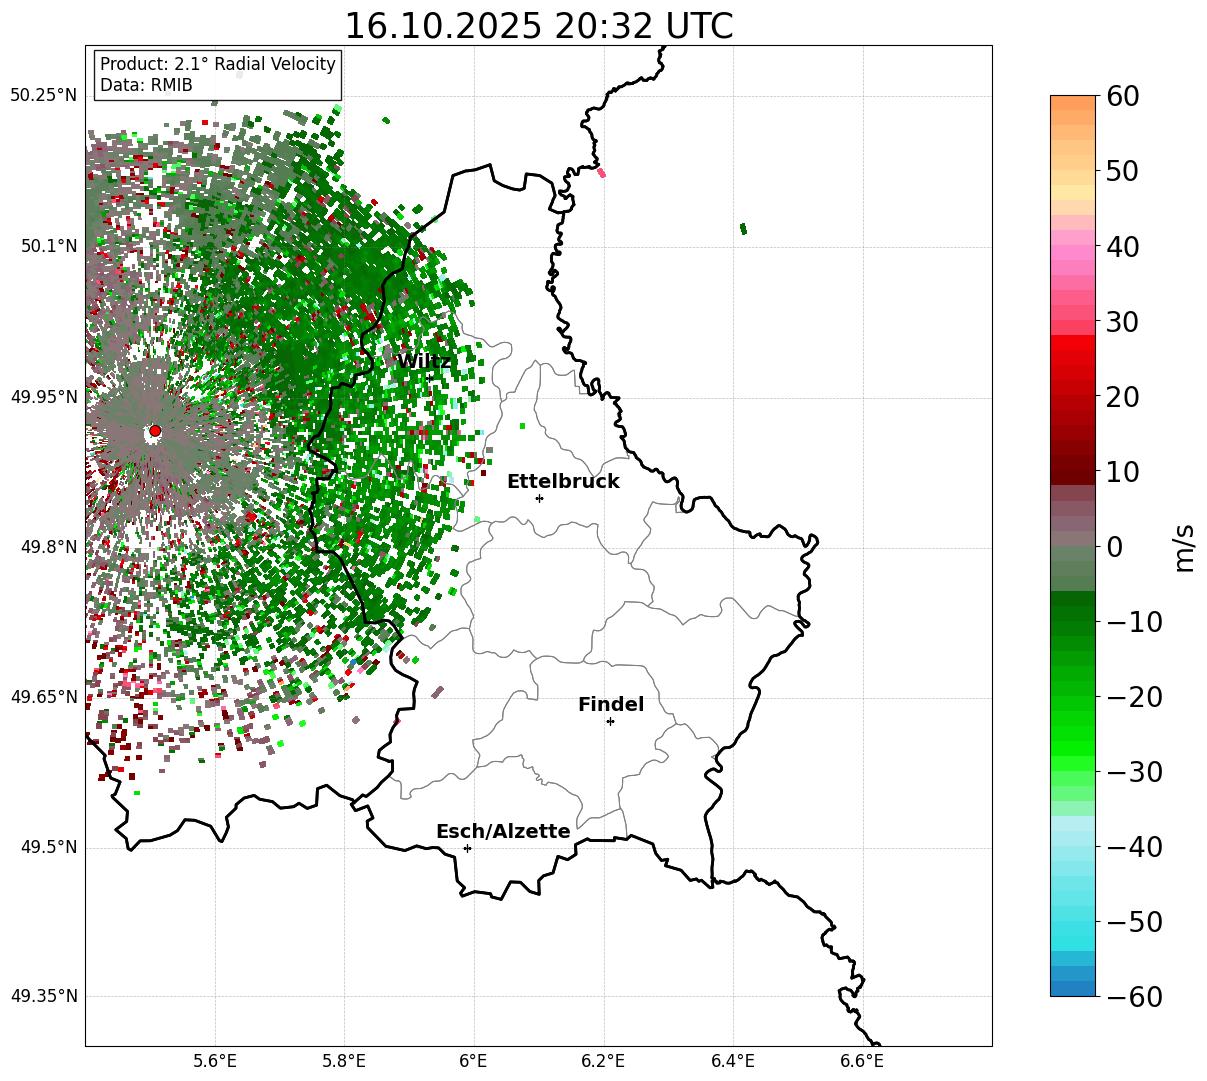Viewport: 1207px width, 1081px height.
Task: Click the 49.5°N latitude label
Action: pyautogui.click(x=48, y=847)
